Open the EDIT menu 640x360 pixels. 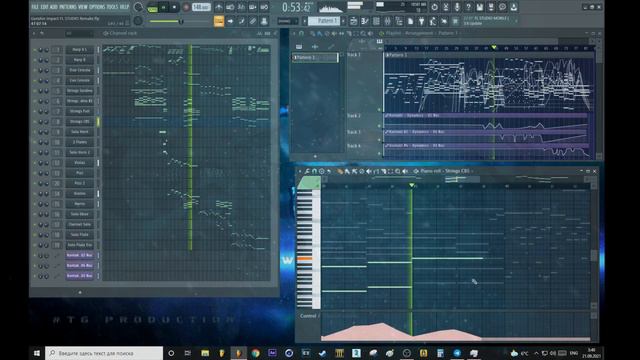(x=44, y=7)
